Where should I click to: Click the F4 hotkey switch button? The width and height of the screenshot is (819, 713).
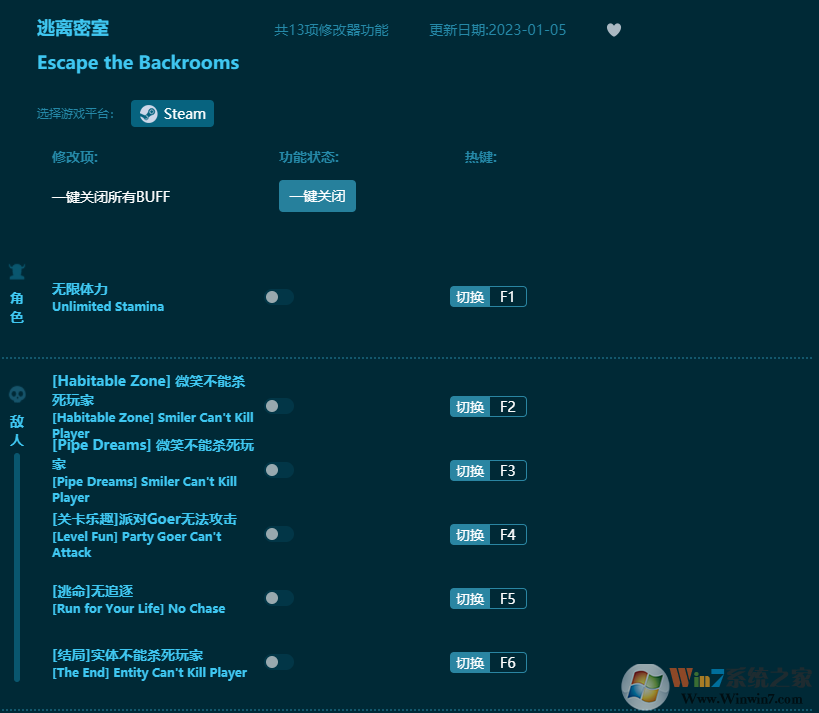(x=470, y=535)
